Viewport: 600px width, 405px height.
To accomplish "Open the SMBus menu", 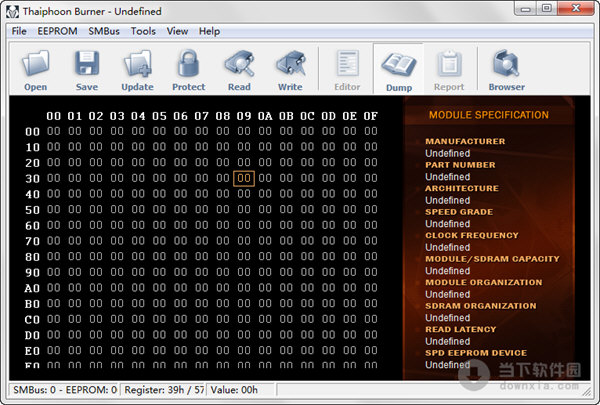I will point(104,31).
